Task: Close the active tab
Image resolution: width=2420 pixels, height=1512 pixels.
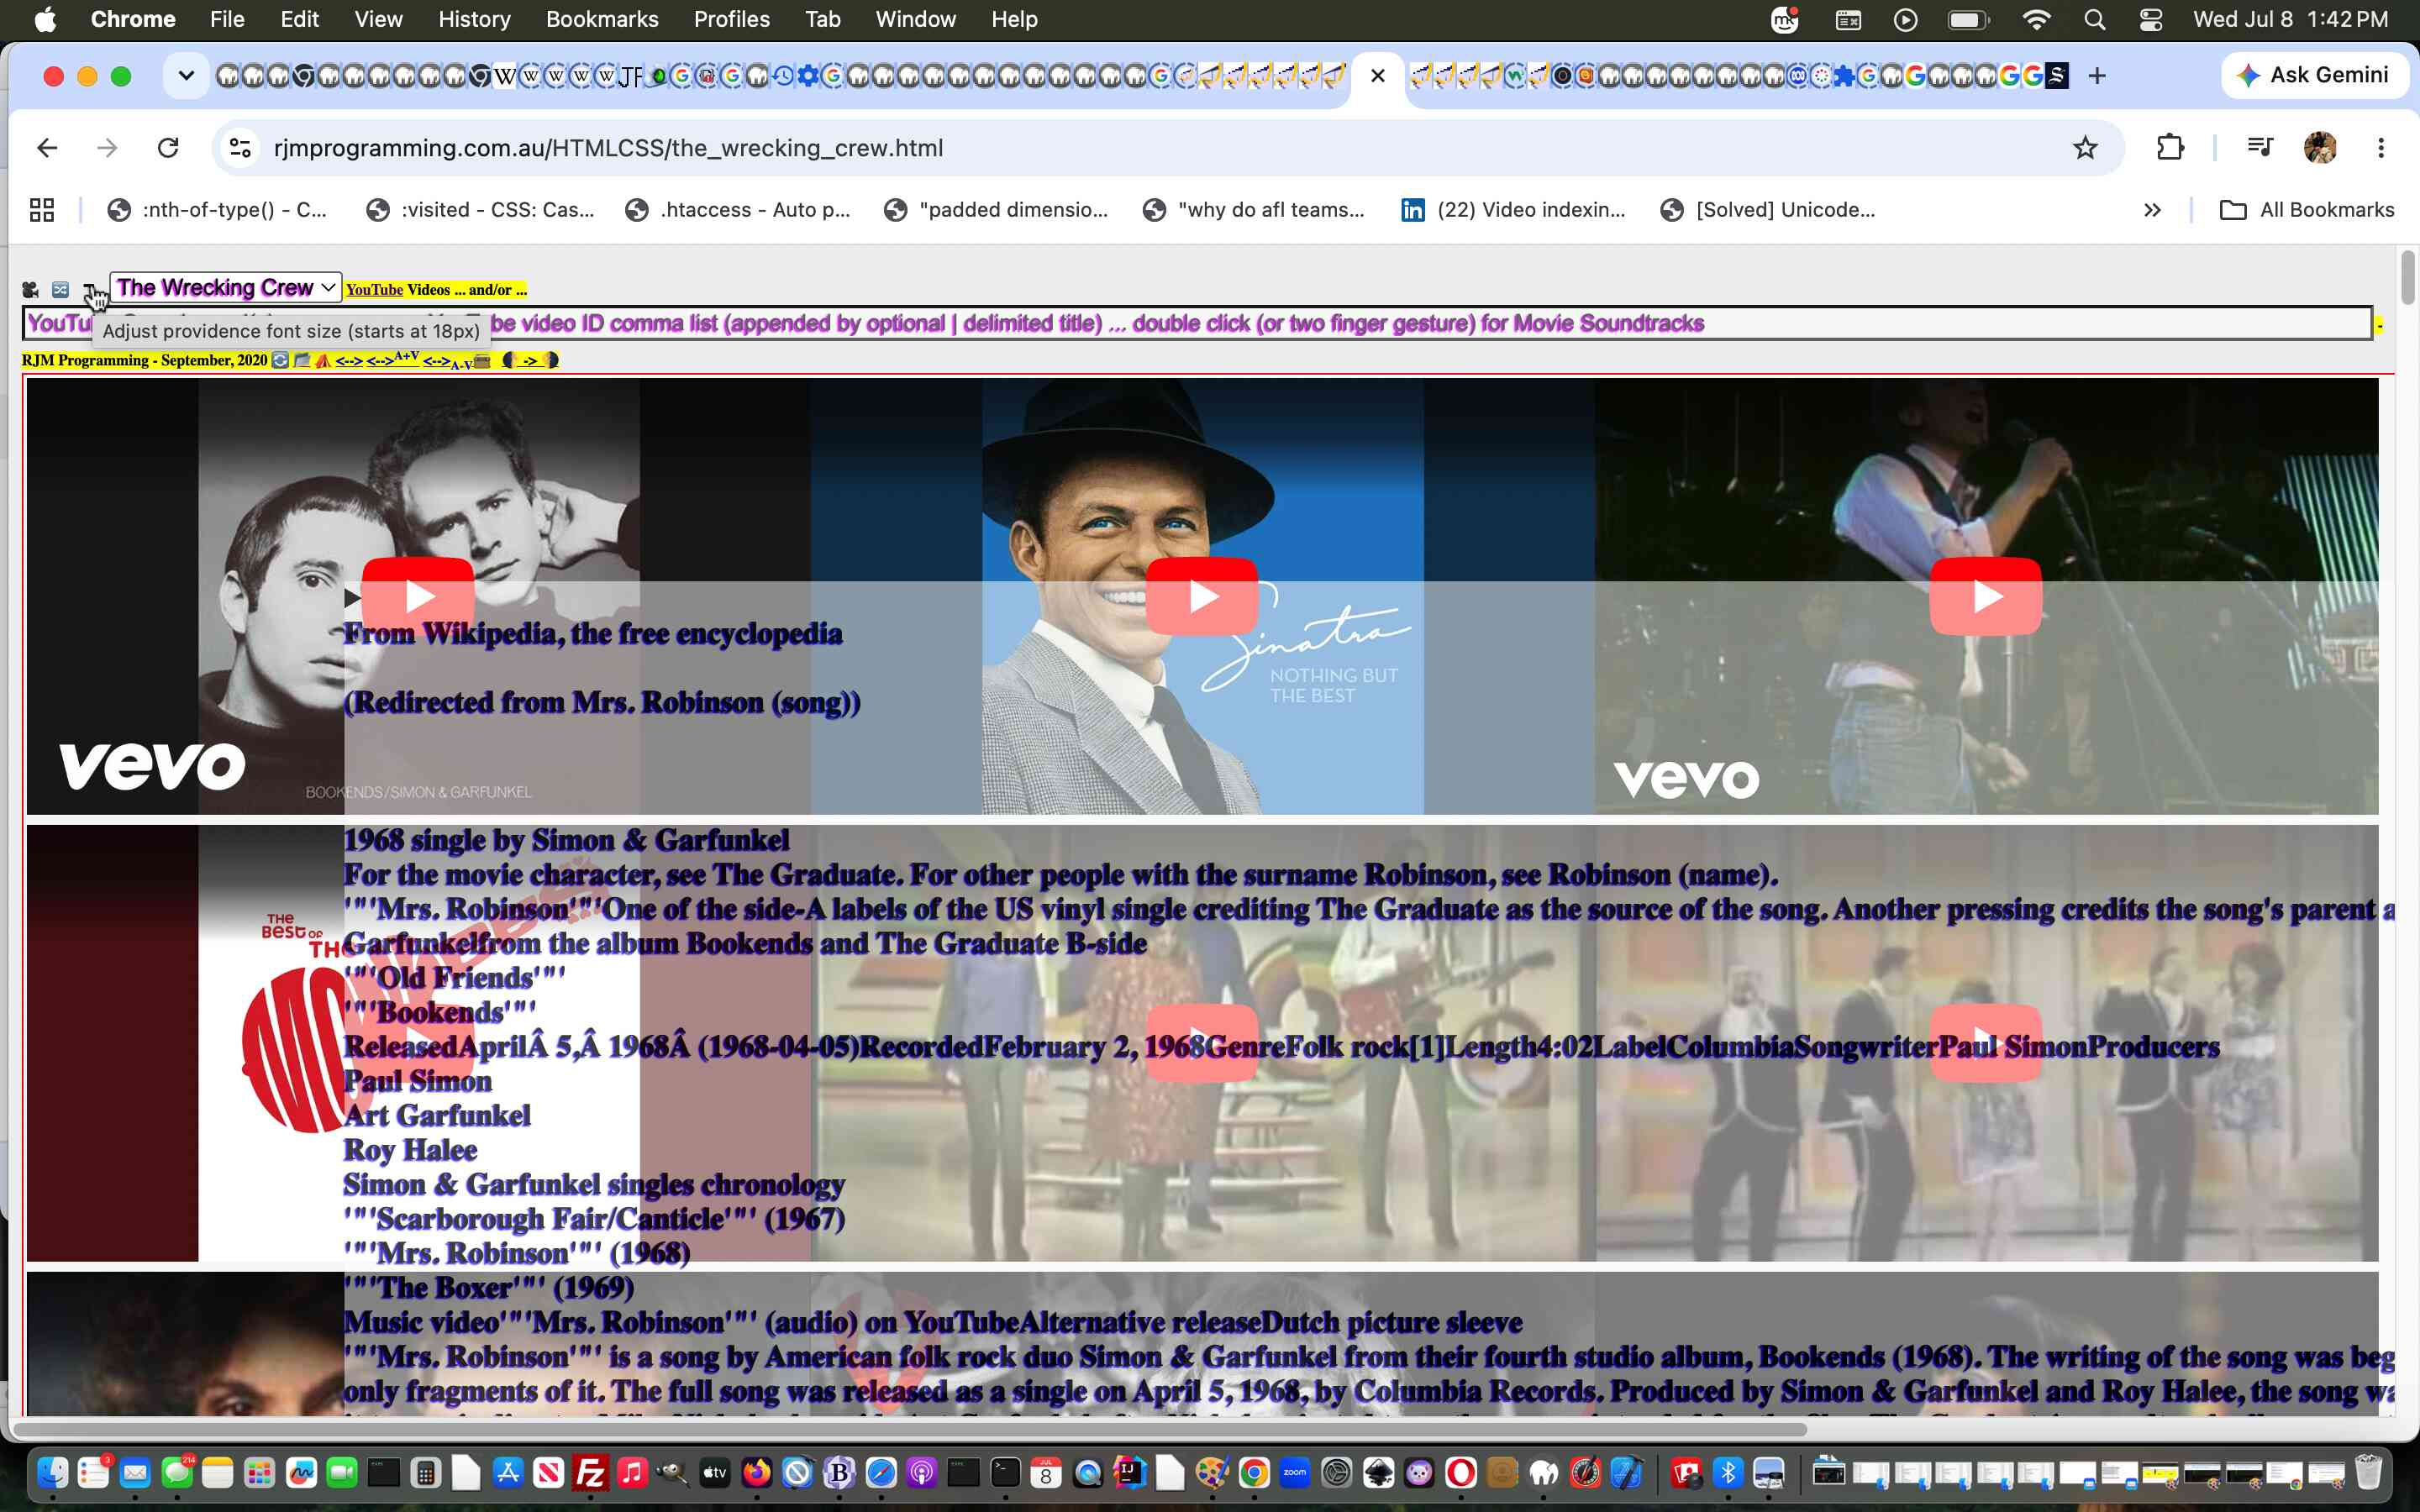Action: coord(1378,76)
